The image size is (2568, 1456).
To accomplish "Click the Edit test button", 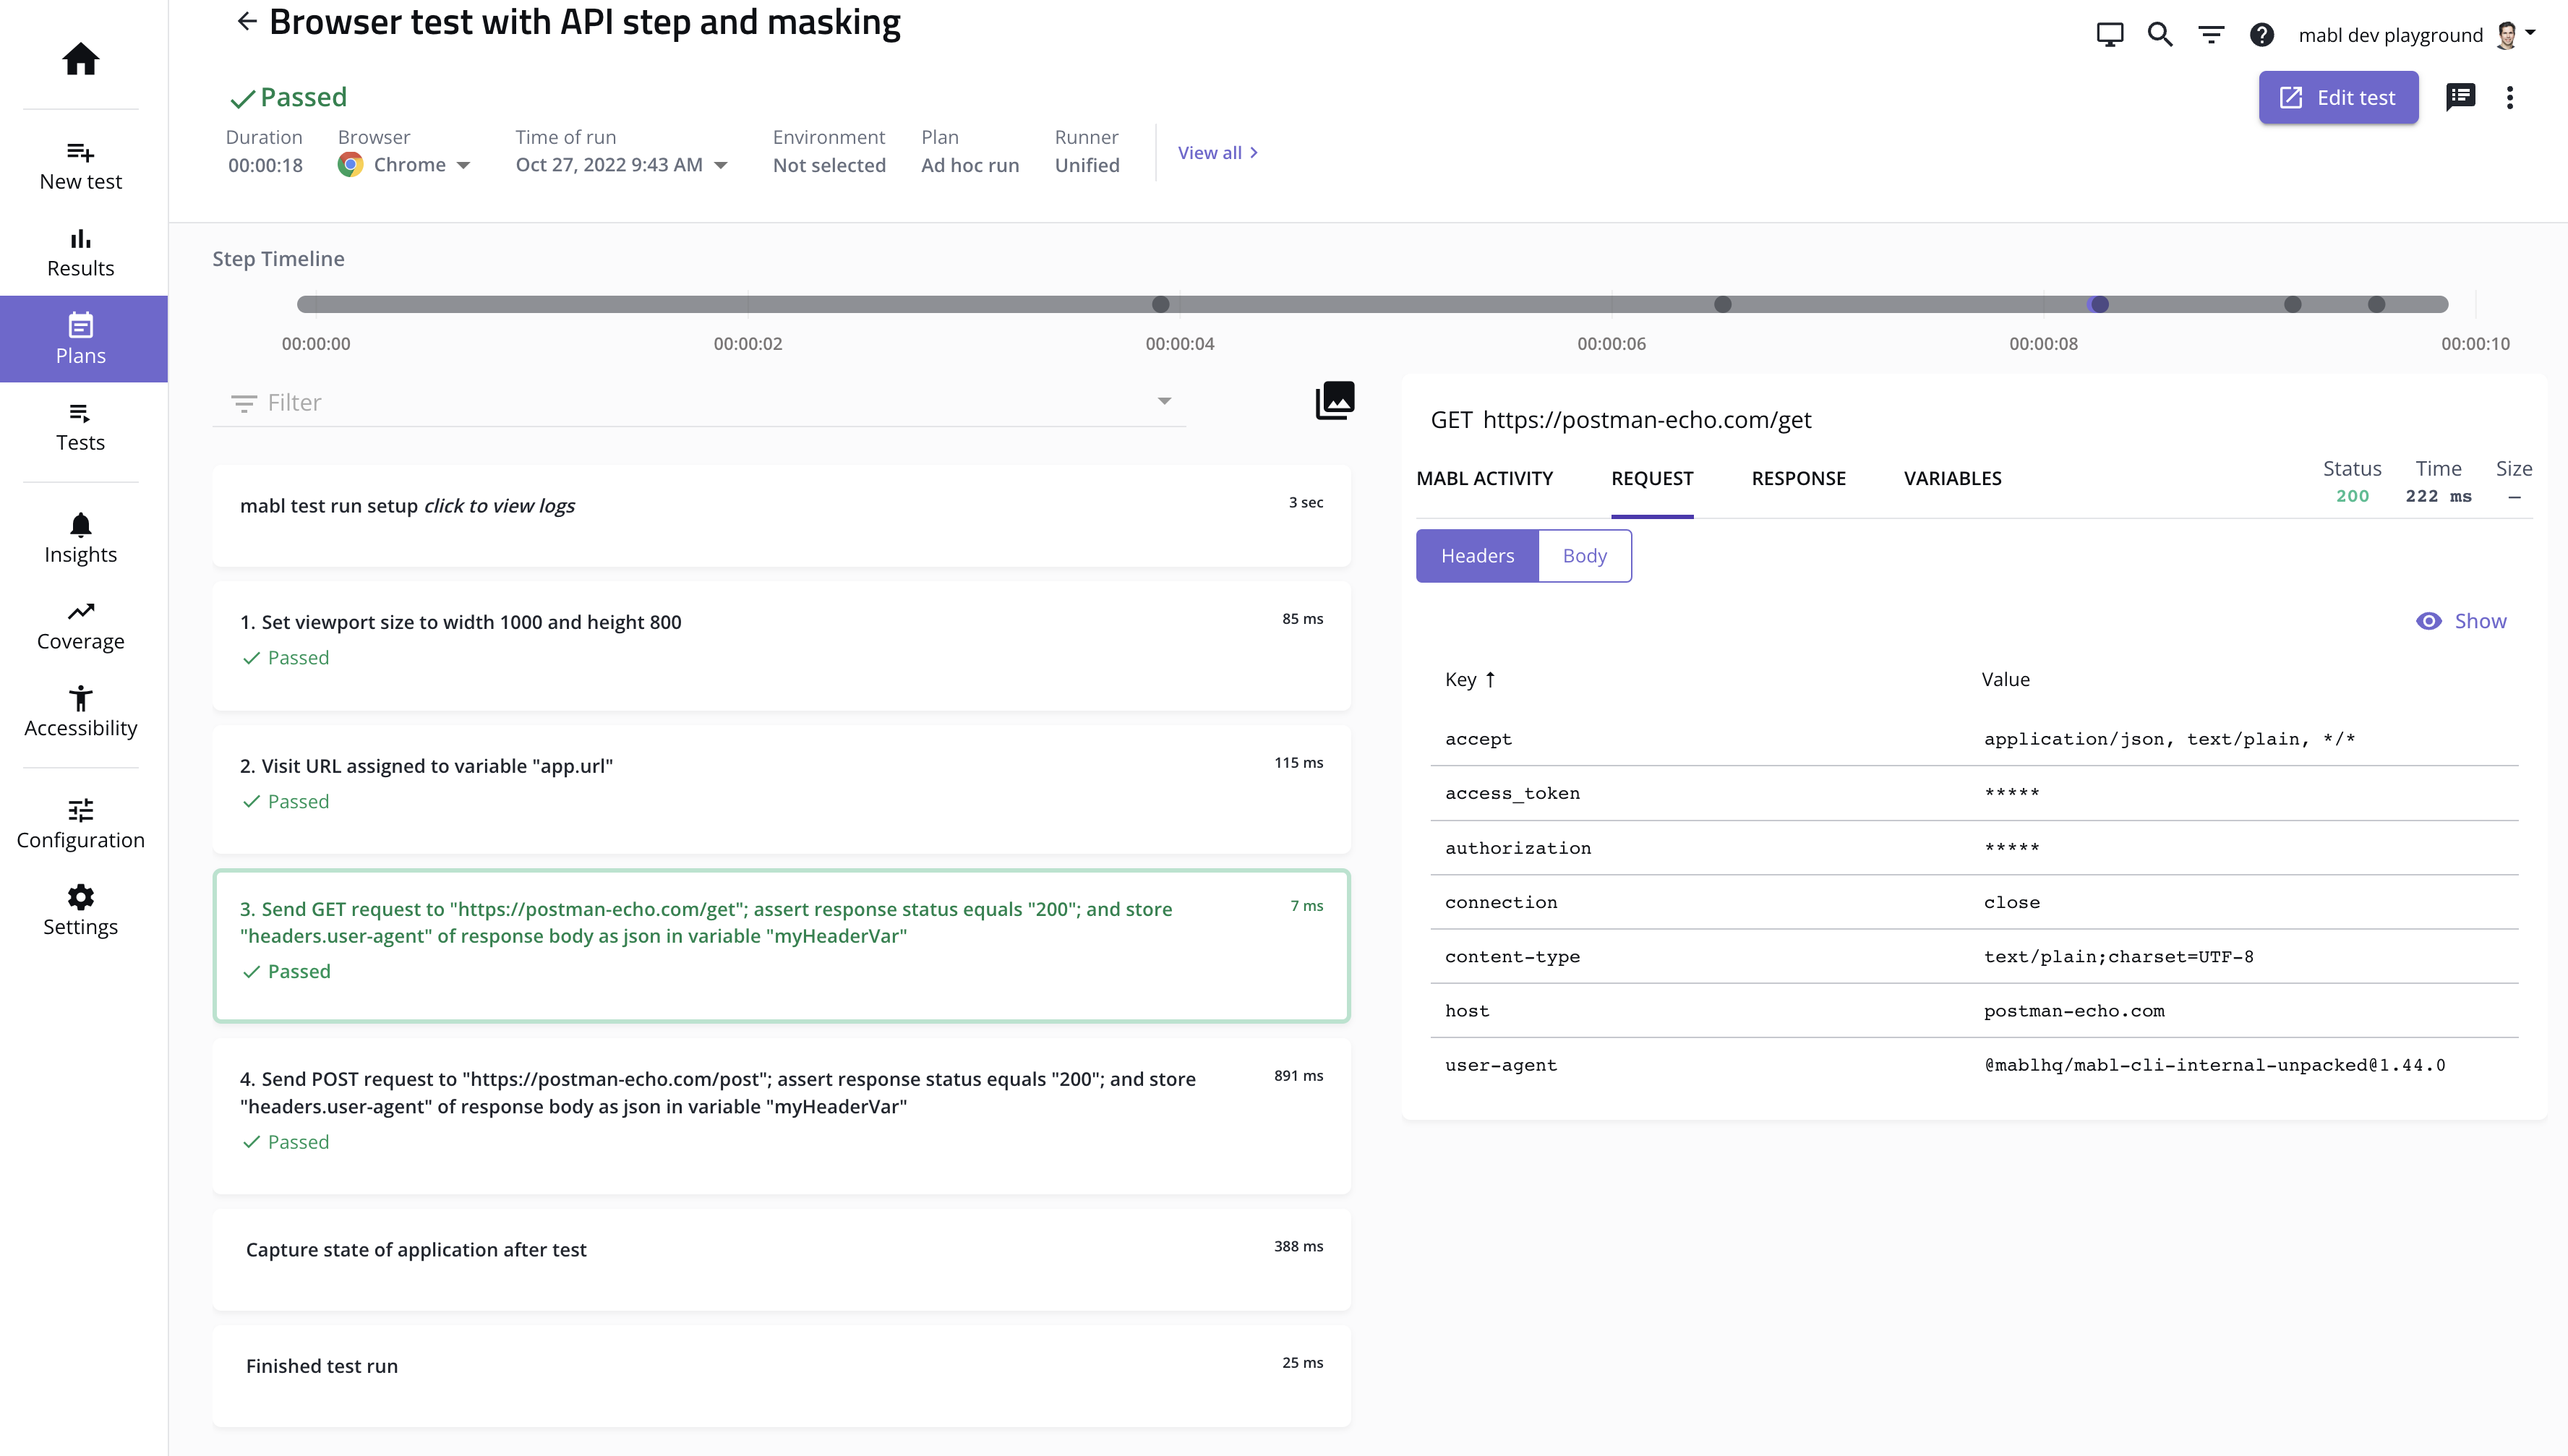I will point(2338,97).
